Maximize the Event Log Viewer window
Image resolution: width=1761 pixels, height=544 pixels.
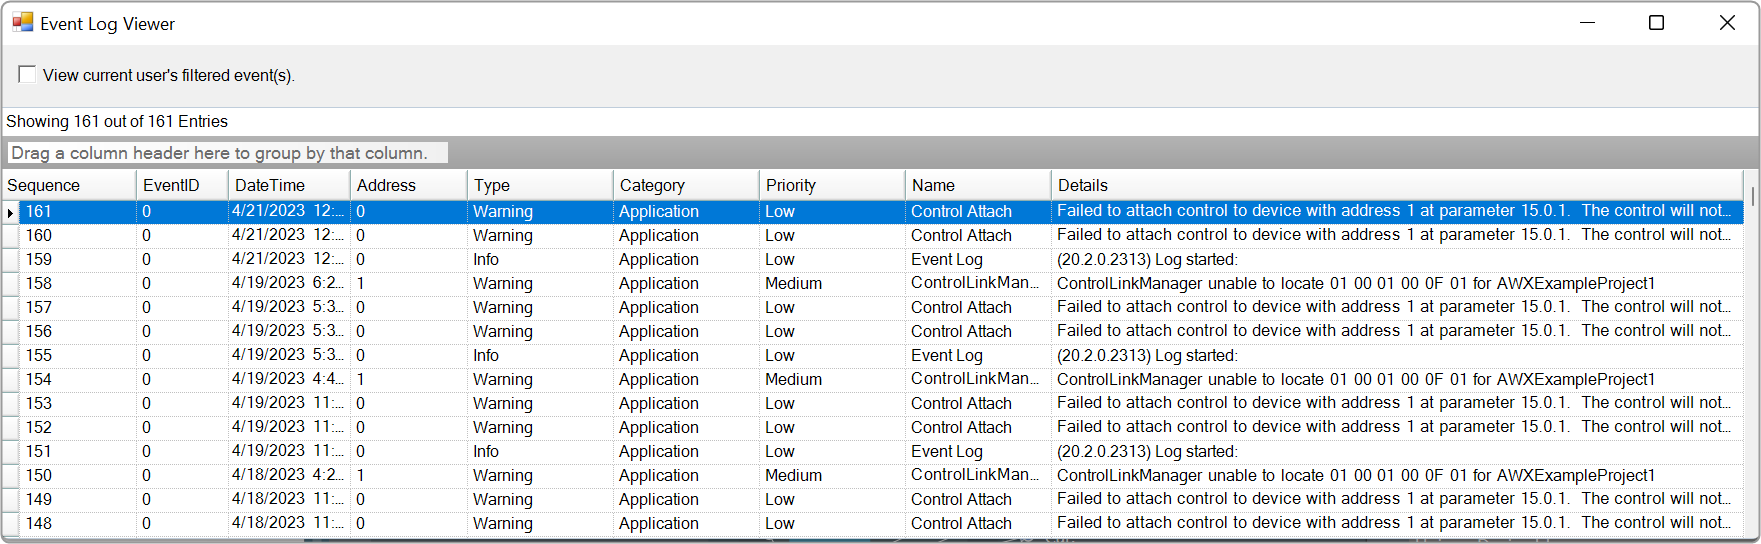click(1656, 22)
